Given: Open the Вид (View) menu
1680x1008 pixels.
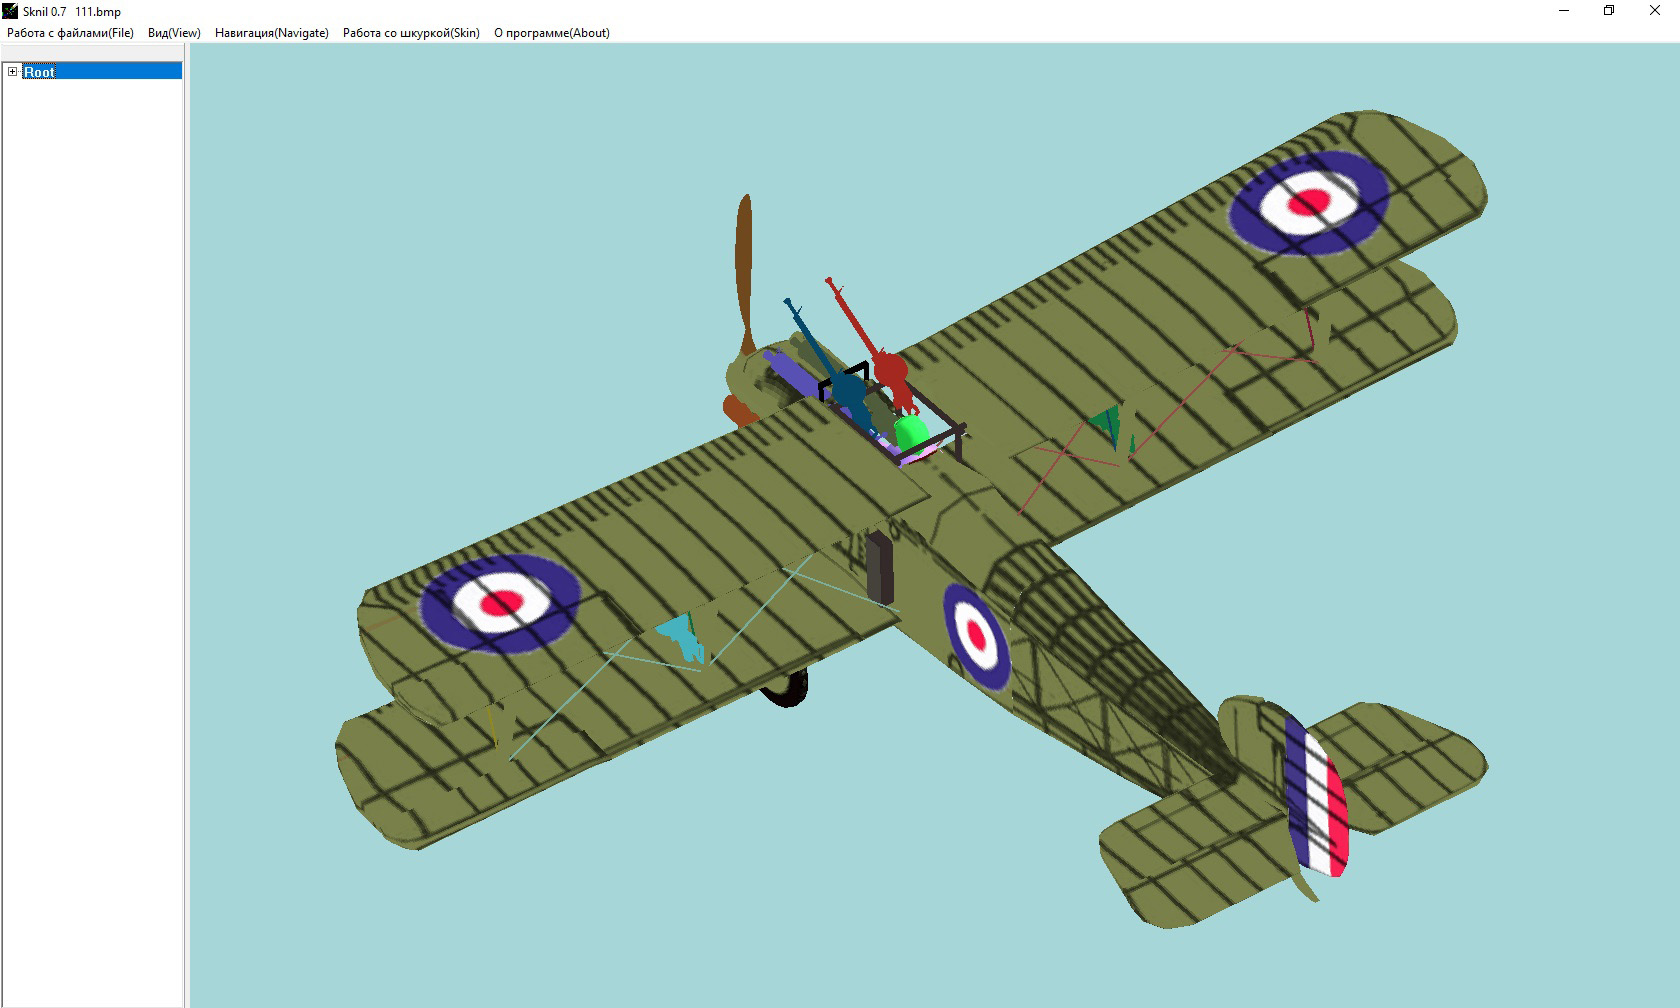Looking at the screenshot, I should (x=174, y=33).
